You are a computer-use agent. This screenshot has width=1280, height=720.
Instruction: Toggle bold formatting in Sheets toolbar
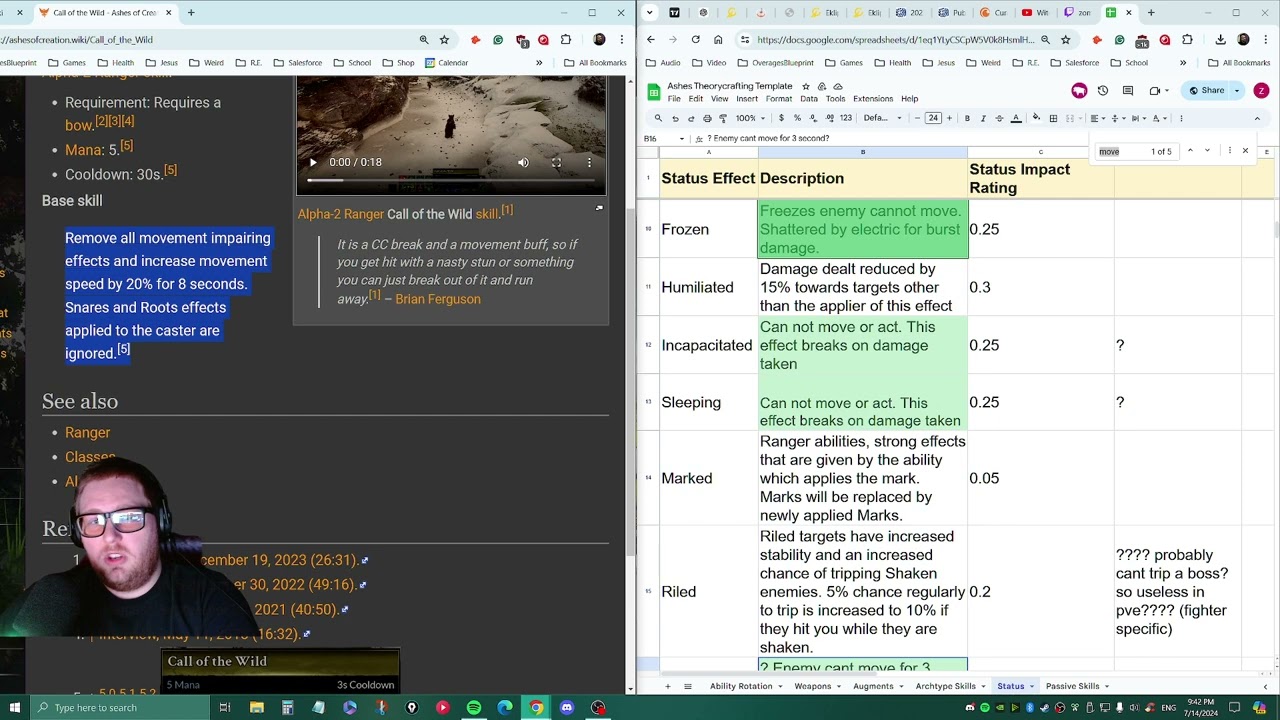[x=967, y=118]
